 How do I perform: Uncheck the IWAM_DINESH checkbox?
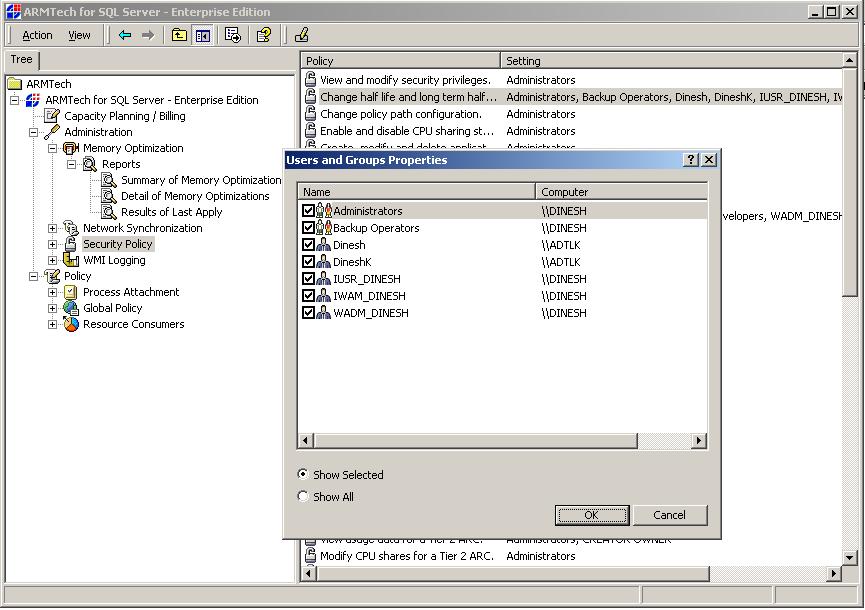pyautogui.click(x=308, y=296)
